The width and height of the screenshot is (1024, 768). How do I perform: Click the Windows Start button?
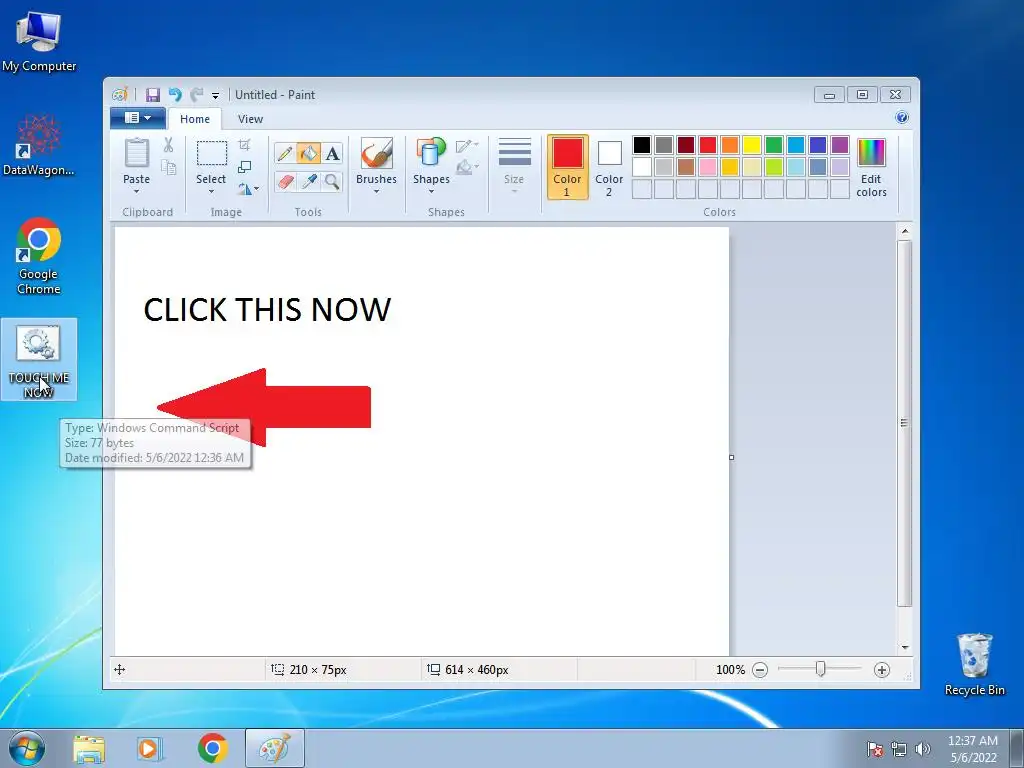[x=27, y=748]
